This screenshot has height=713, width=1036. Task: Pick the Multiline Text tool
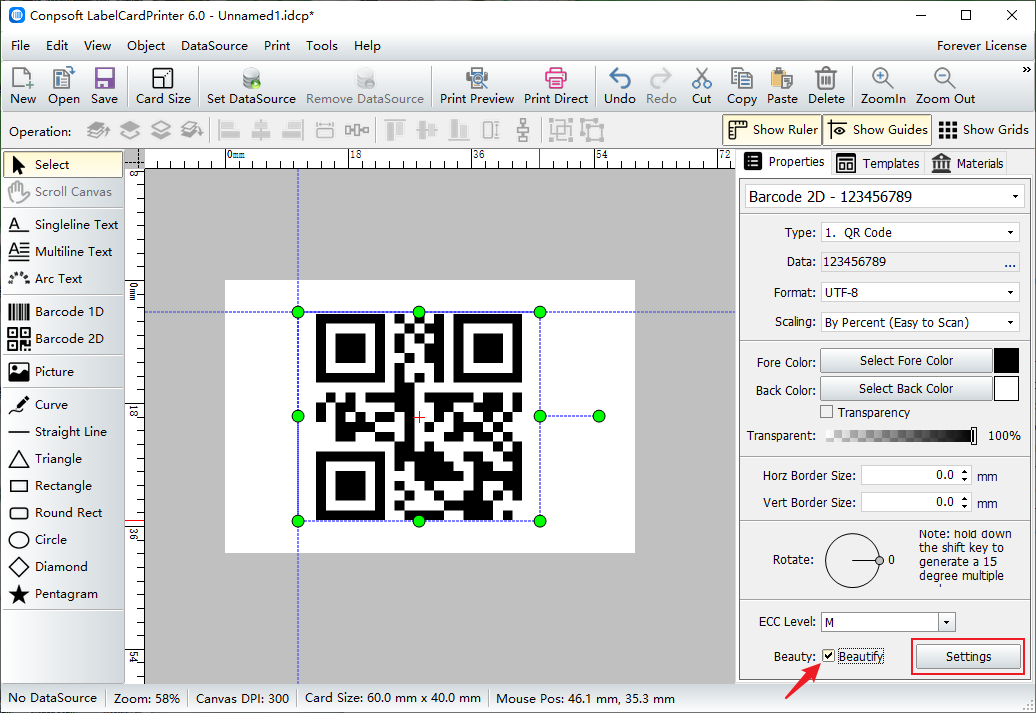click(63, 252)
